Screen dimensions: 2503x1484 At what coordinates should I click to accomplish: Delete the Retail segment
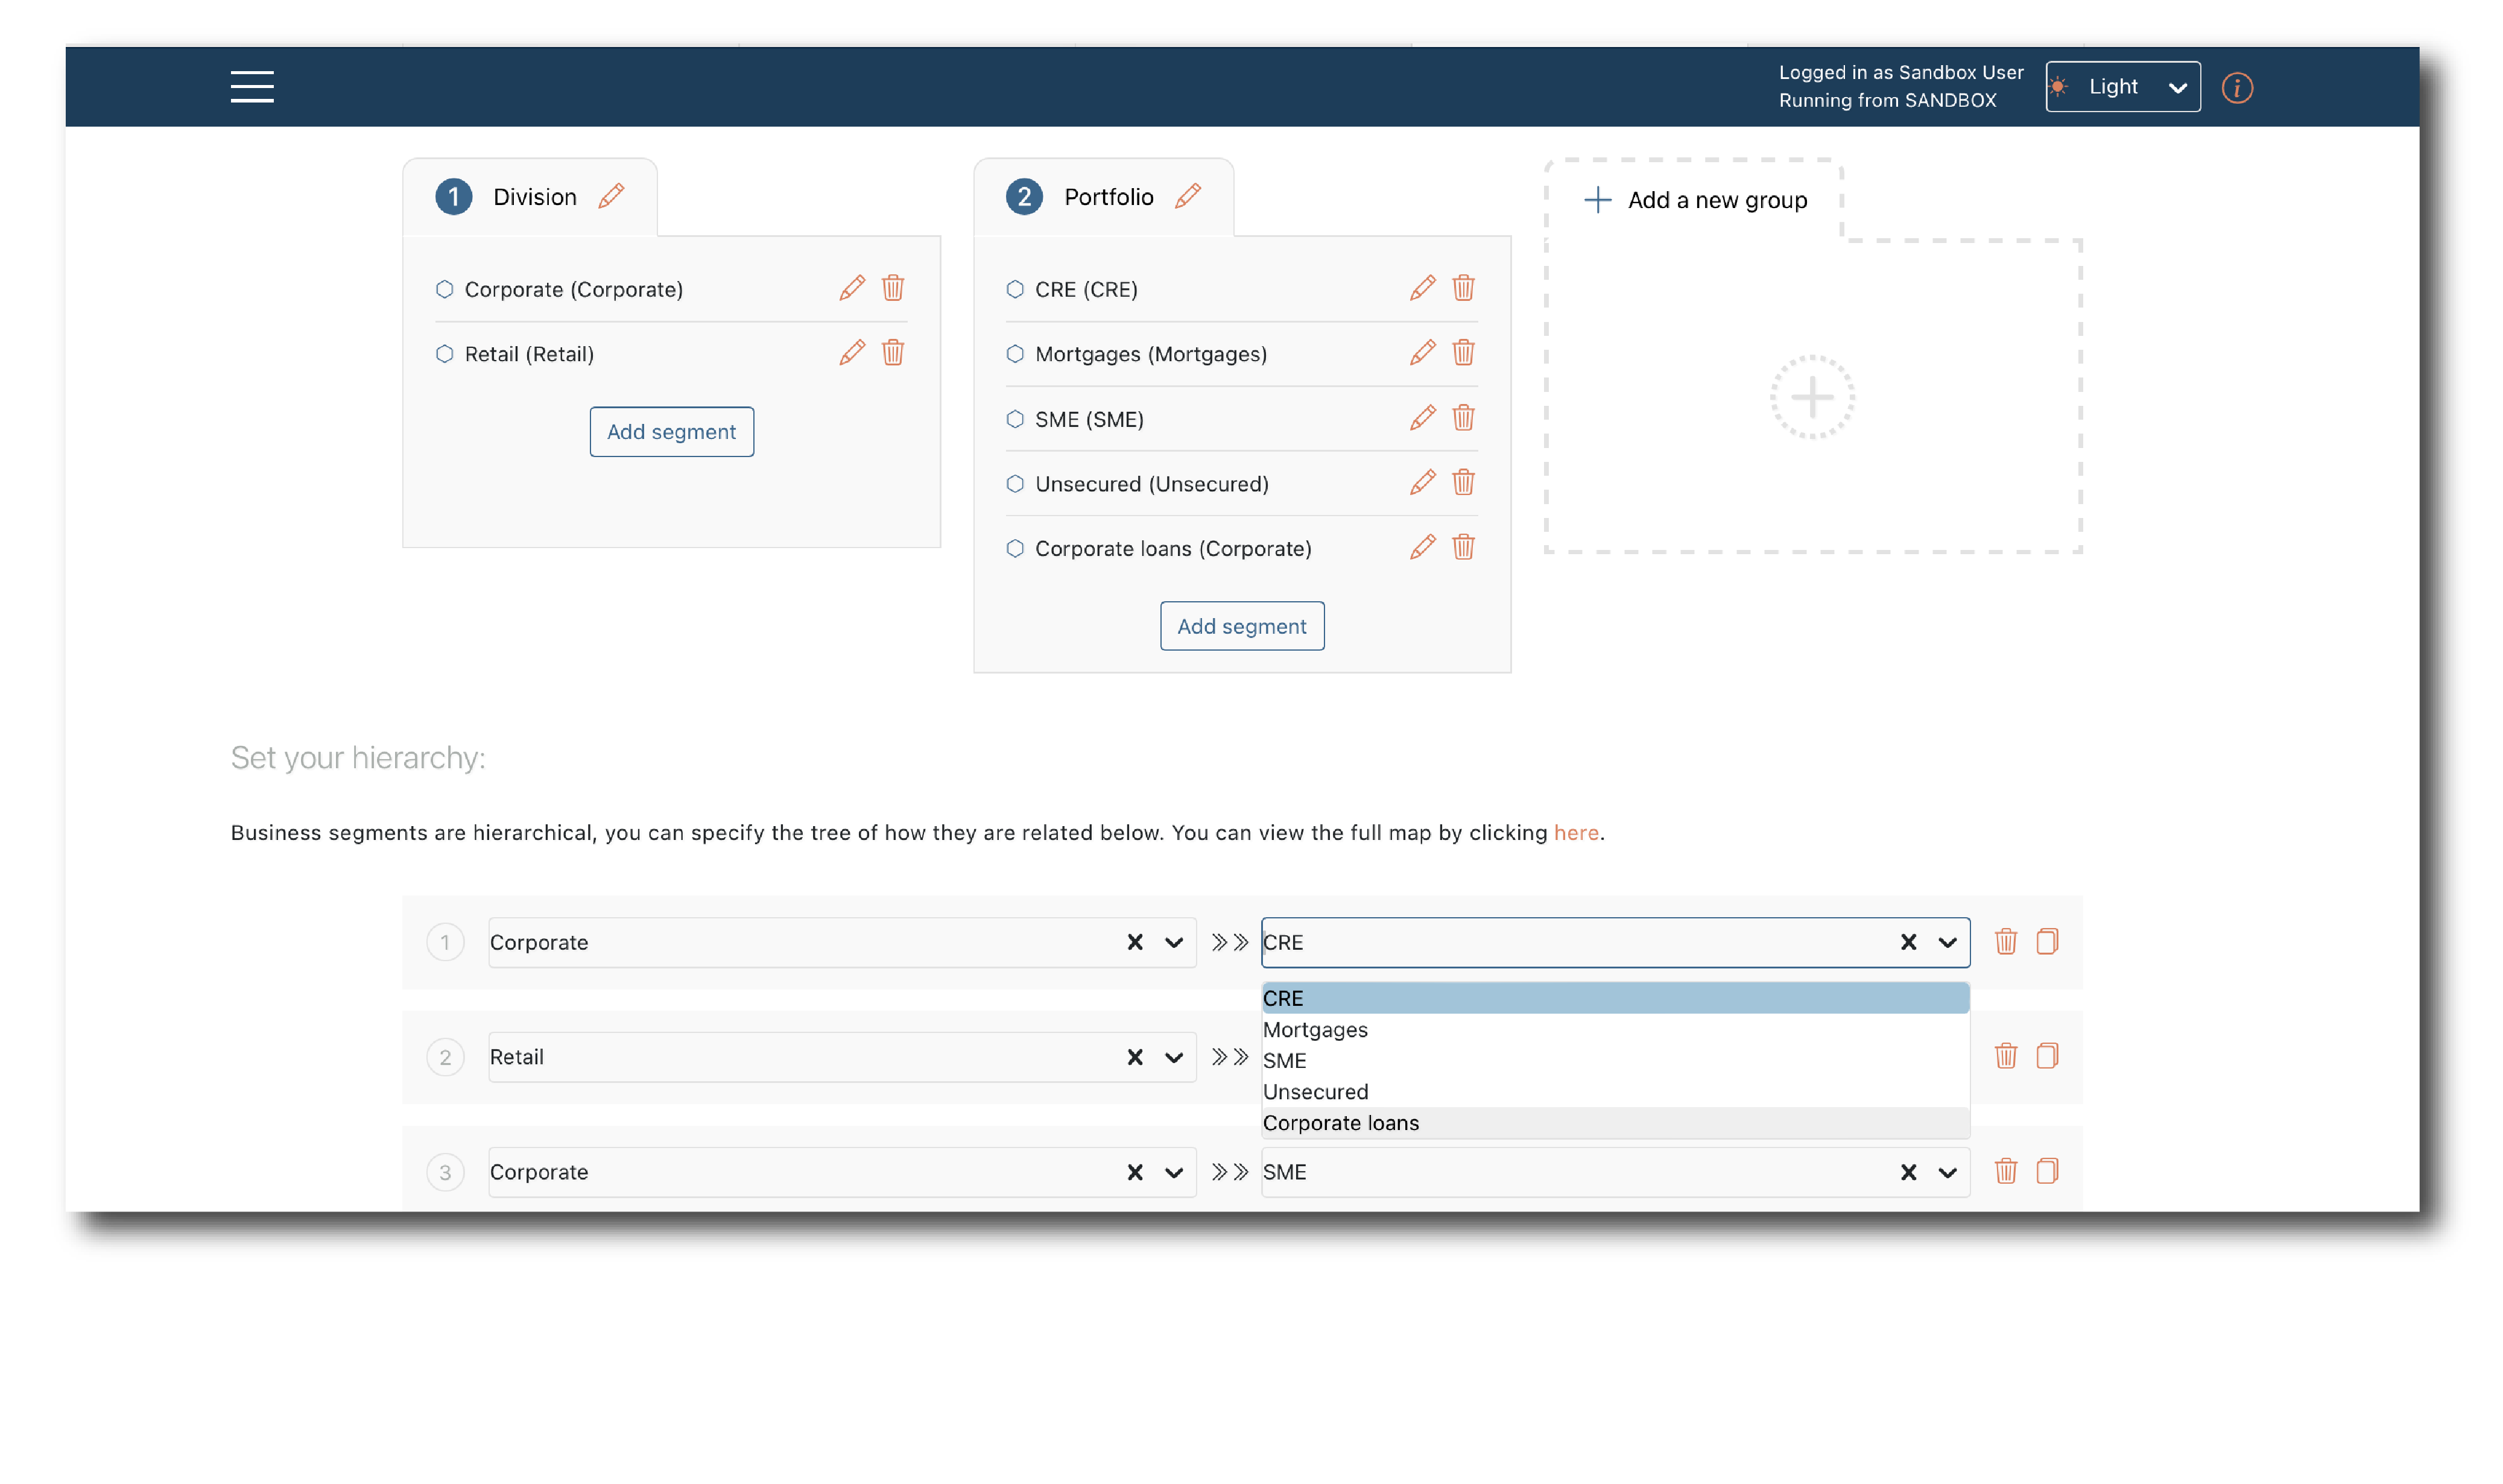click(892, 353)
